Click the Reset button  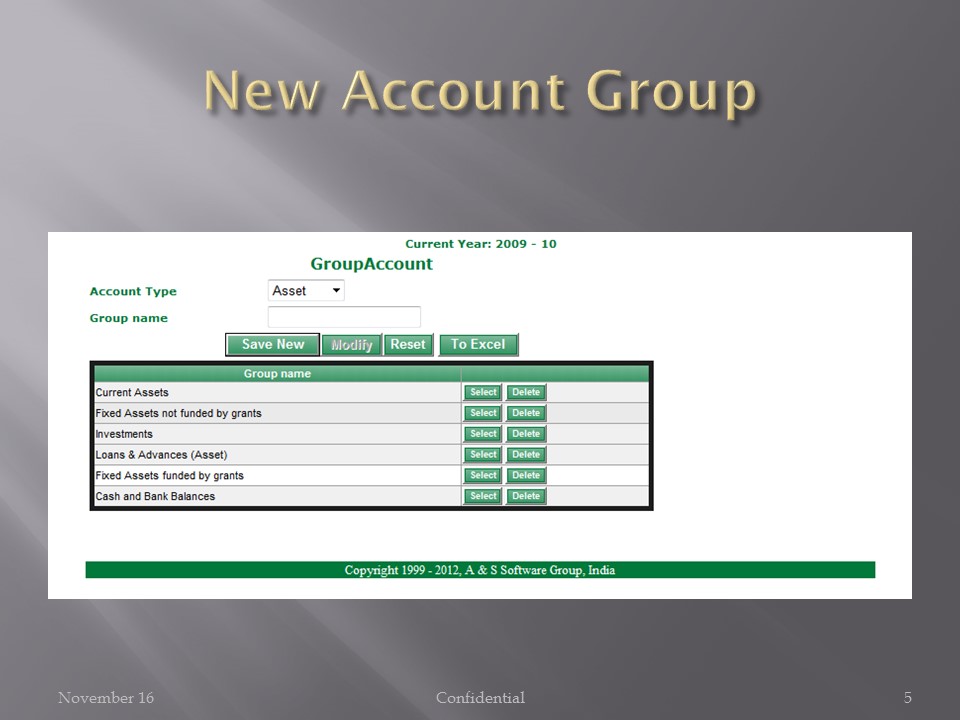(408, 344)
